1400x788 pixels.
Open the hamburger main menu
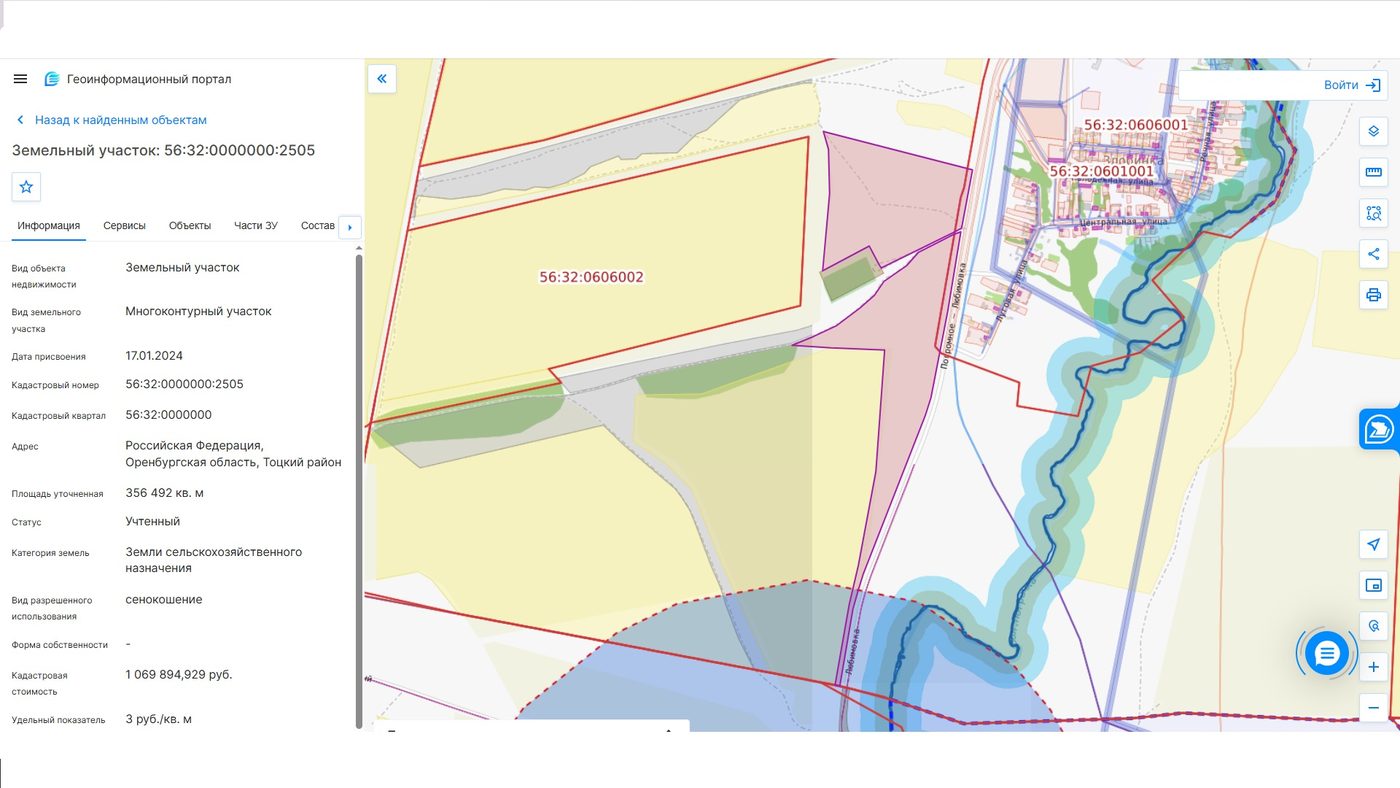(x=20, y=79)
